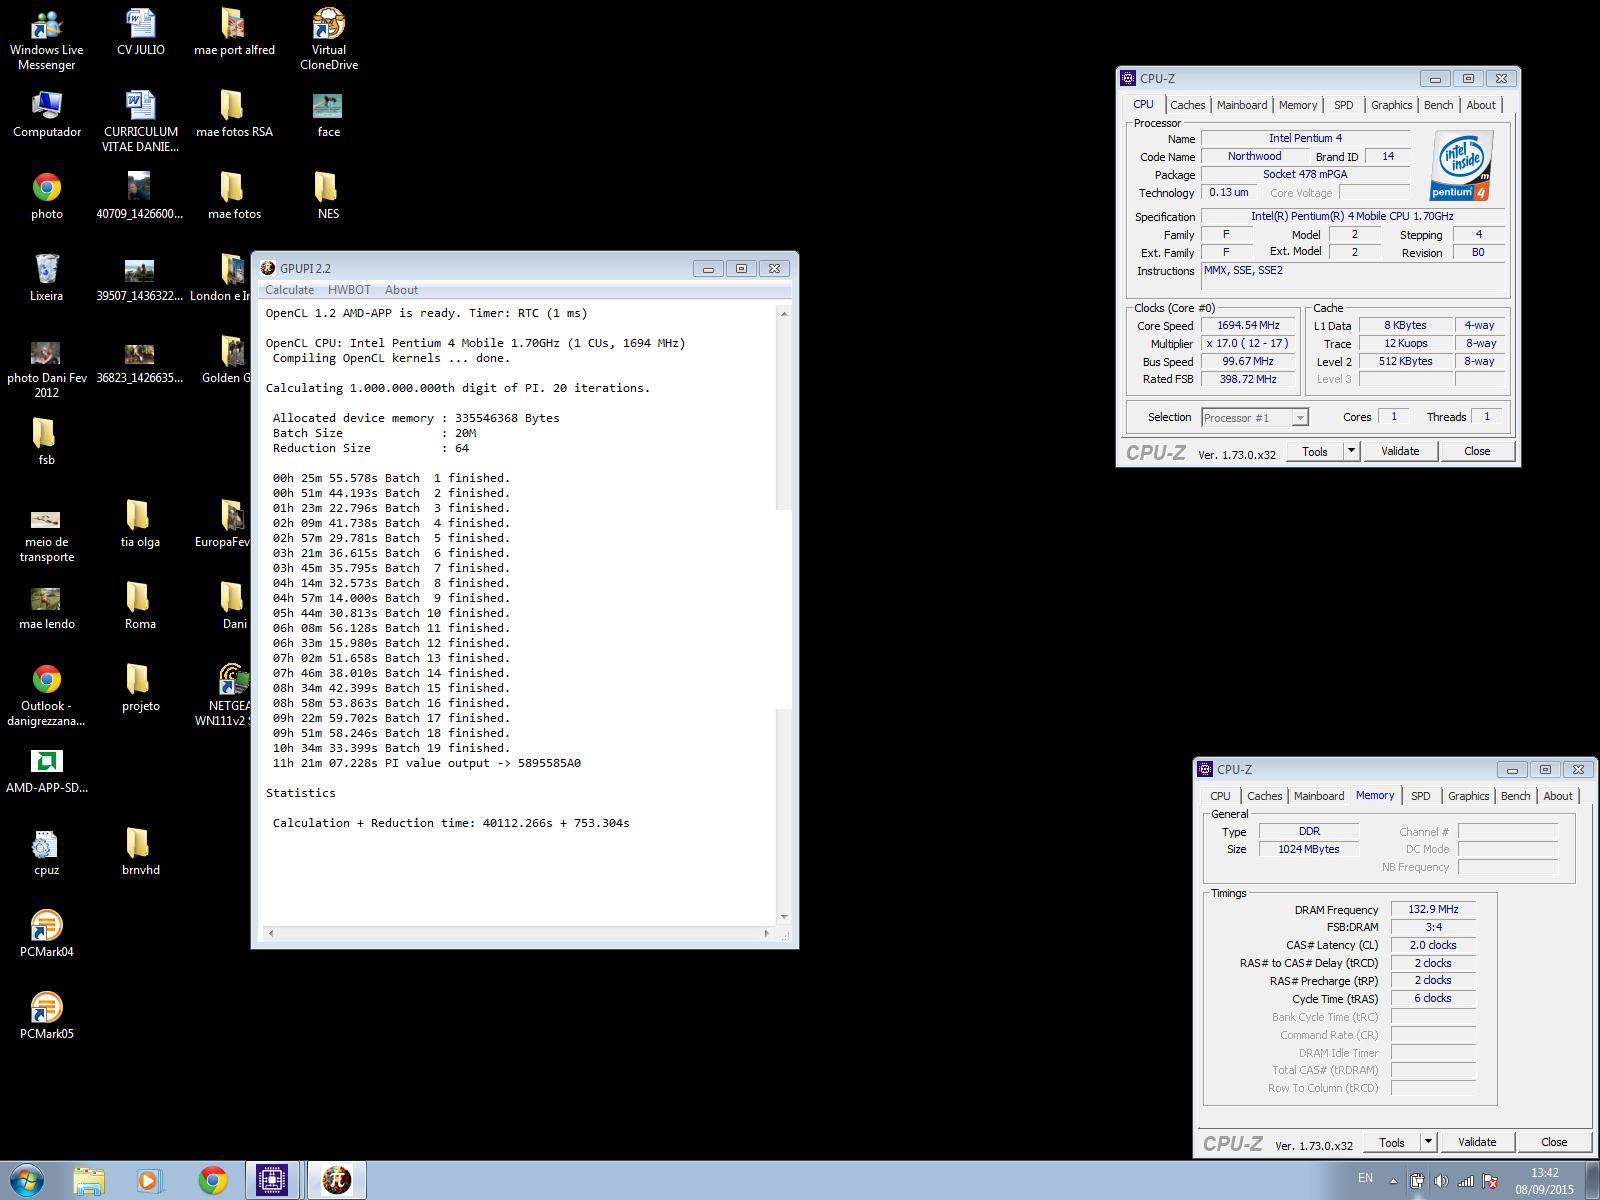Open the EN language indicator
This screenshot has width=1600, height=1200.
point(1365,1178)
